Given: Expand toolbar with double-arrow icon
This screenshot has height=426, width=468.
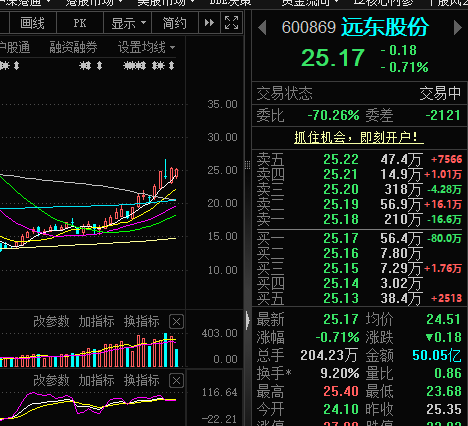Looking at the screenshot, I should coord(209,23).
